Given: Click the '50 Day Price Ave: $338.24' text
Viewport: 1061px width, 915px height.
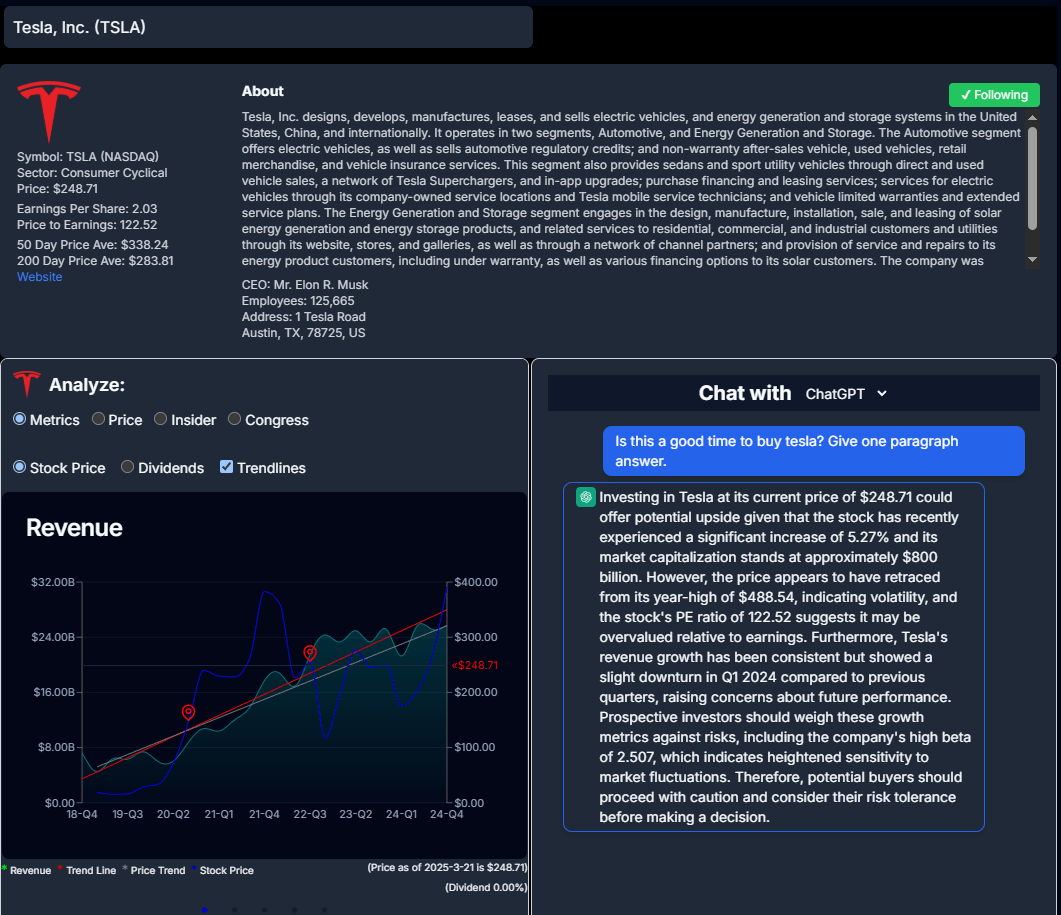Looking at the screenshot, I should point(93,245).
